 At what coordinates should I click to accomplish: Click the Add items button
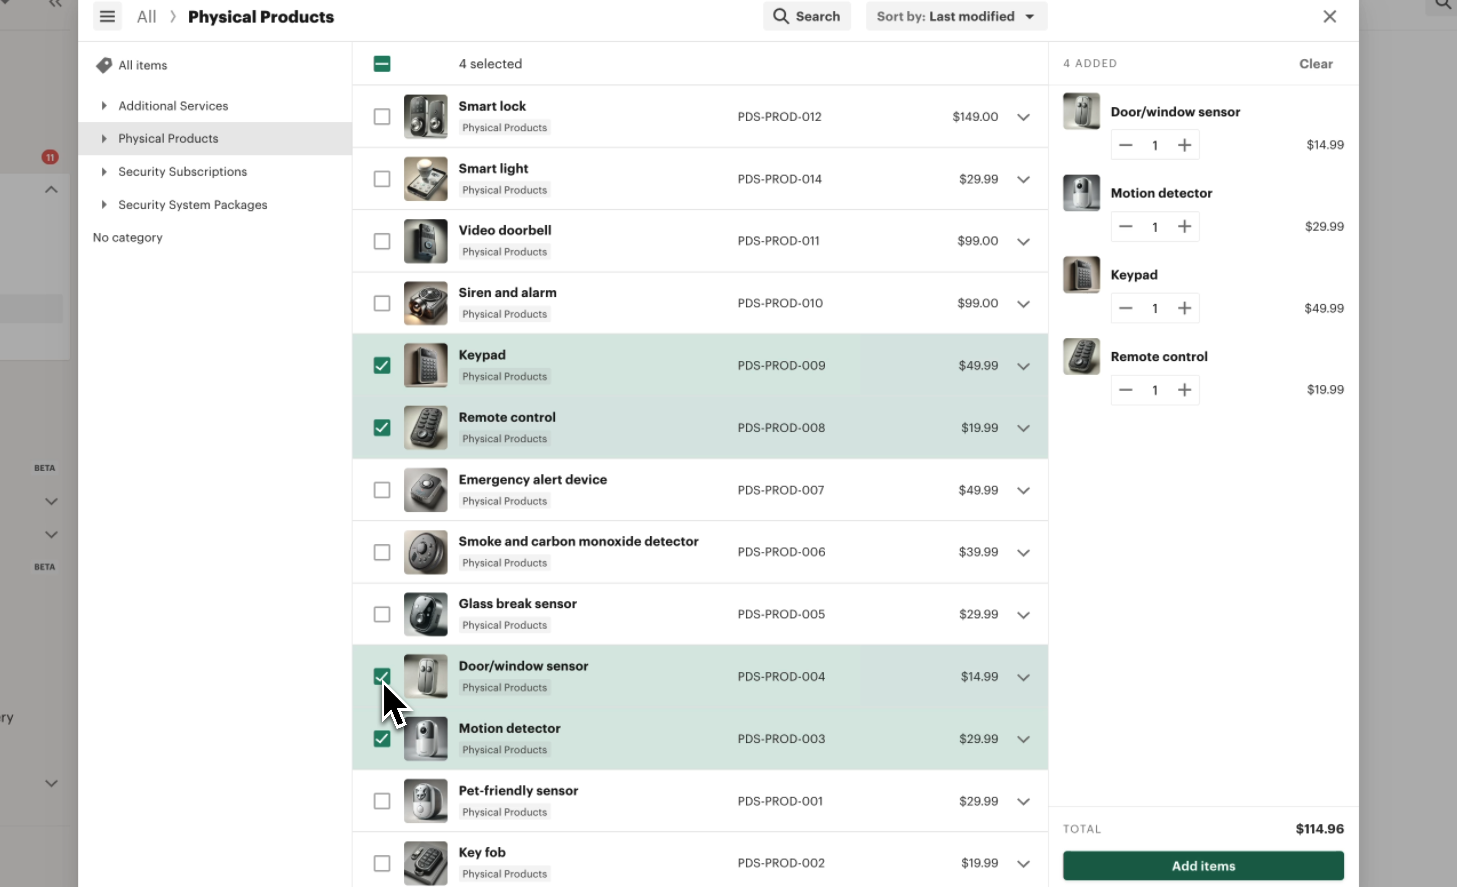tap(1202, 866)
